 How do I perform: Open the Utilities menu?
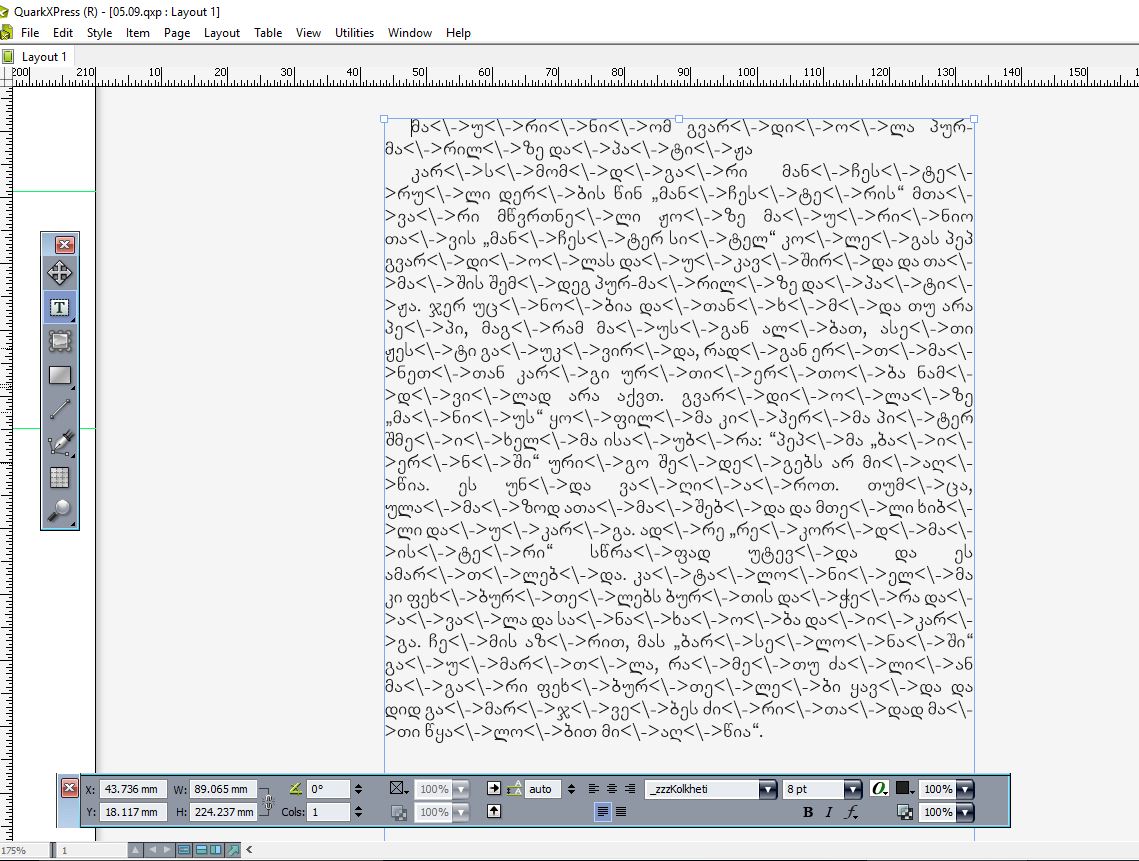click(354, 33)
